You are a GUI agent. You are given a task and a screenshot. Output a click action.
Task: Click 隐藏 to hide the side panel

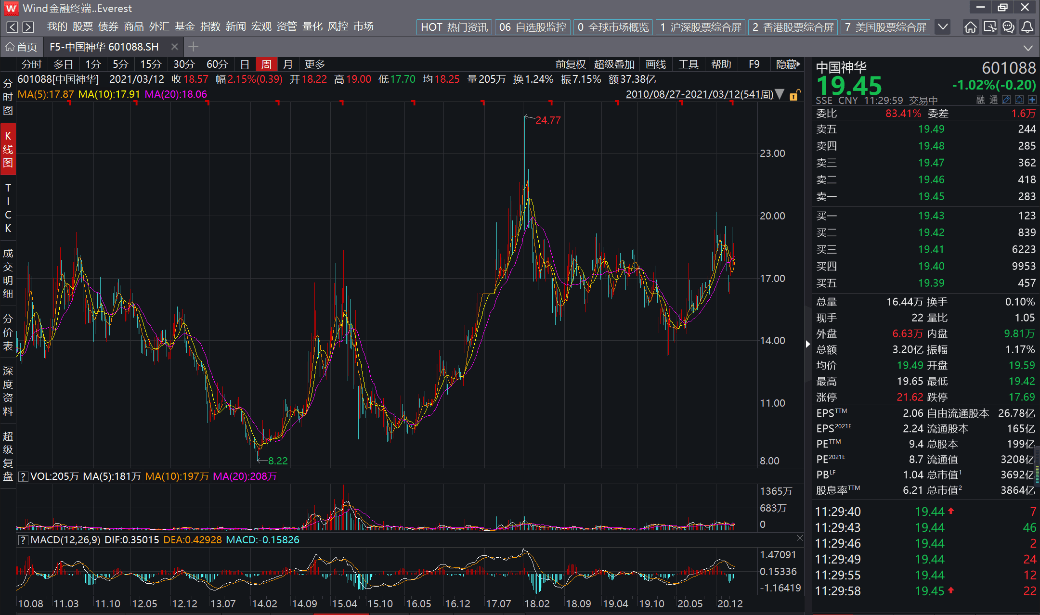pyautogui.click(x=787, y=64)
